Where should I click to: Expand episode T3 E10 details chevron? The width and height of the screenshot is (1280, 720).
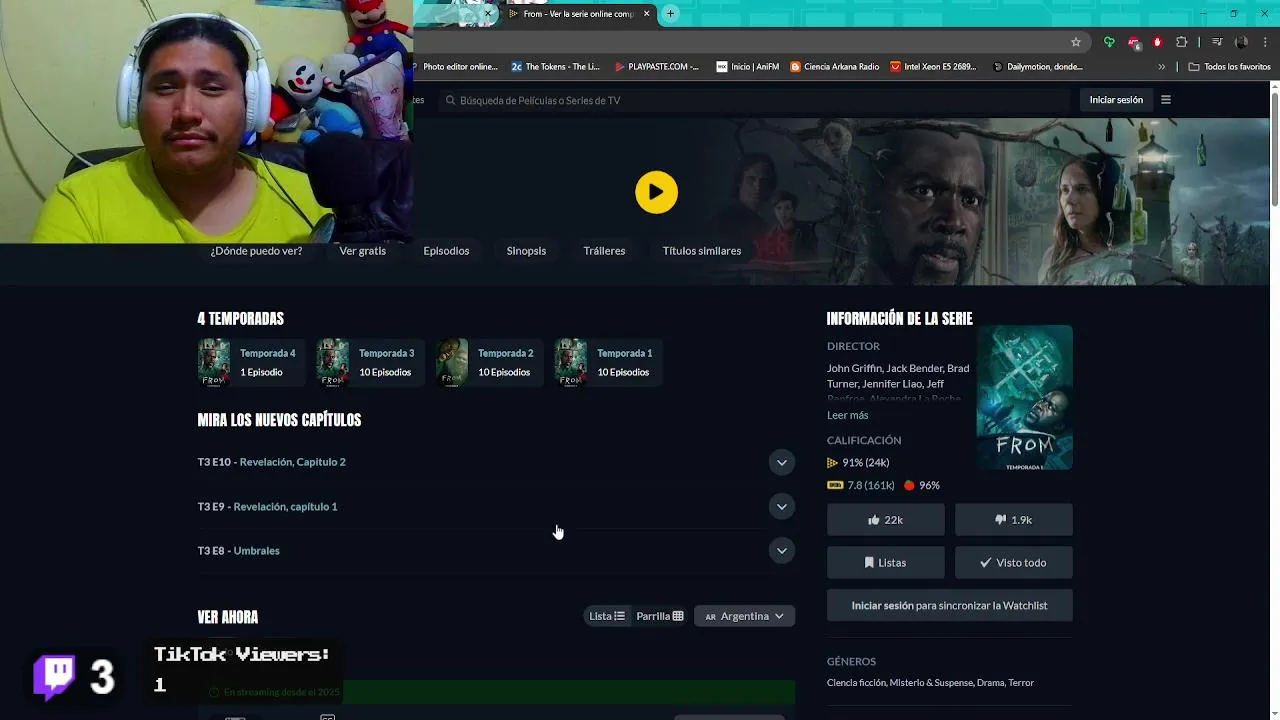pos(782,462)
